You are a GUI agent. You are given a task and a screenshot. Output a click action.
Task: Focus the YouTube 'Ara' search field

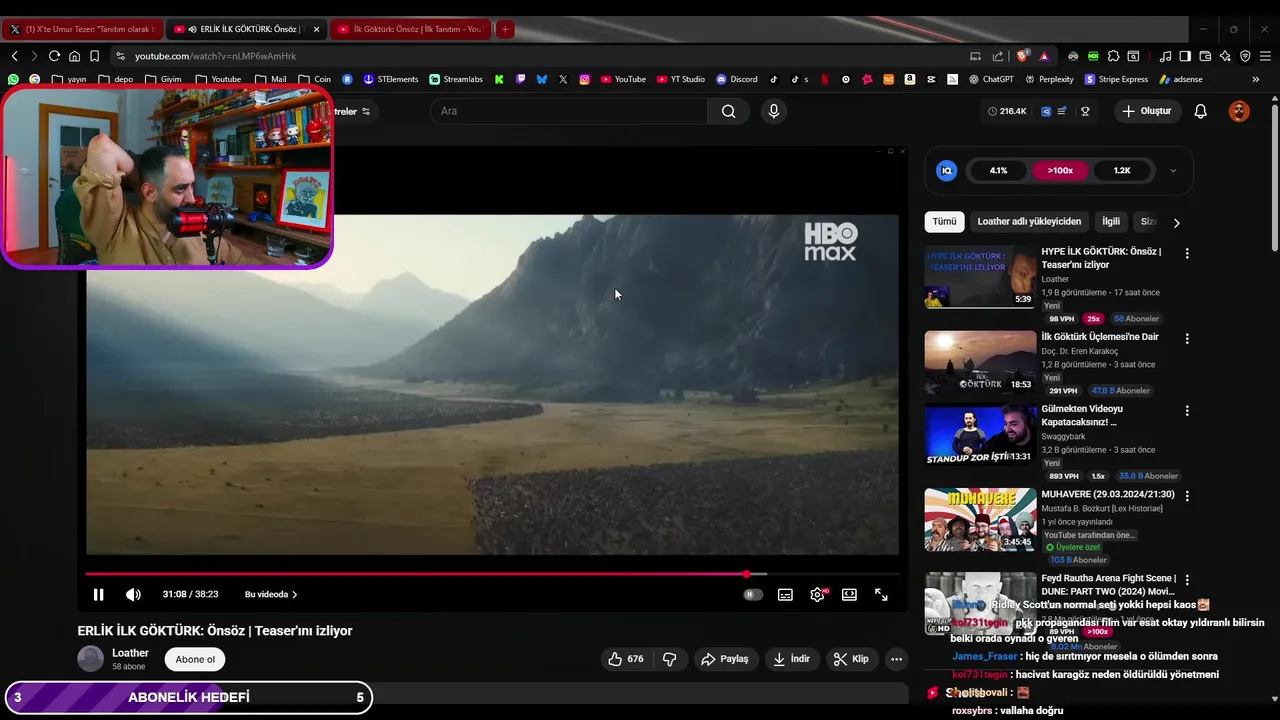click(x=568, y=111)
